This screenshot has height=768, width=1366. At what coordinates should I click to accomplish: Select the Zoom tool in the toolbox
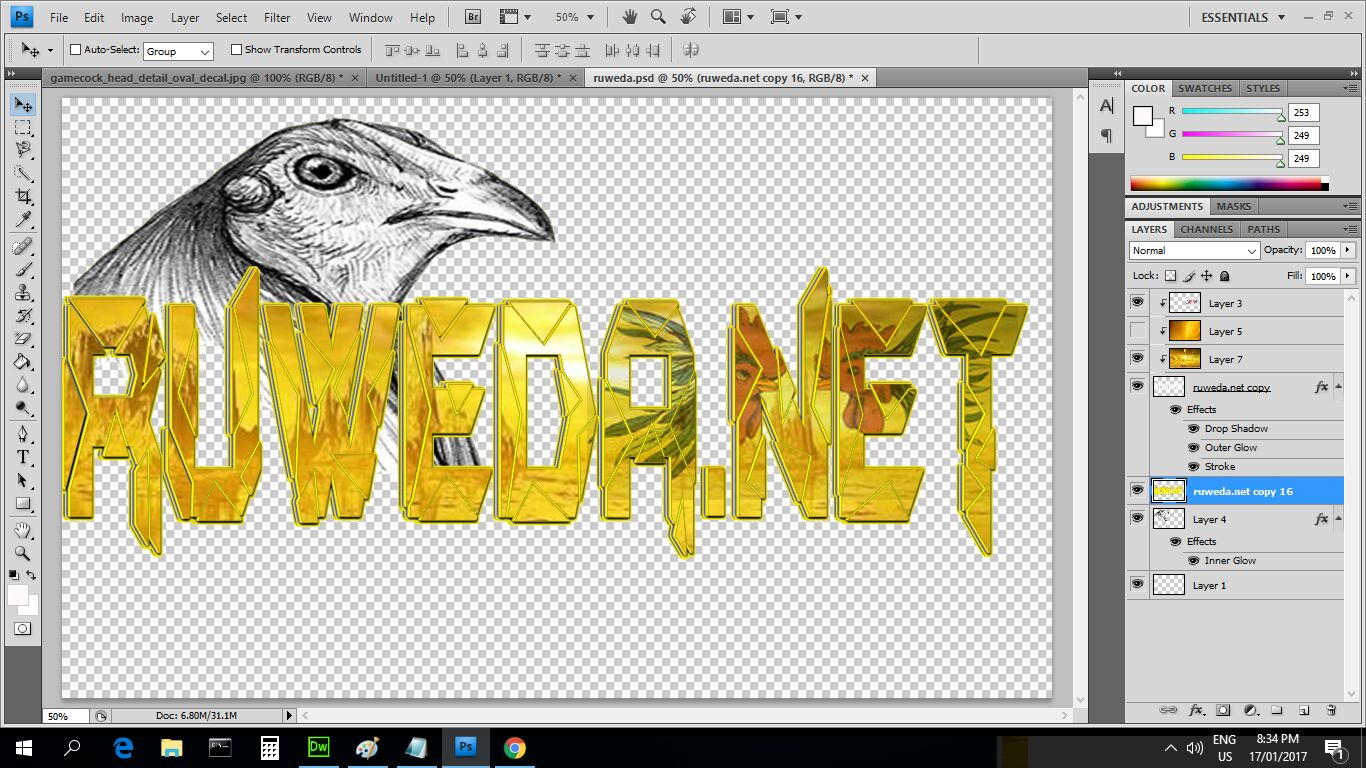click(23, 553)
